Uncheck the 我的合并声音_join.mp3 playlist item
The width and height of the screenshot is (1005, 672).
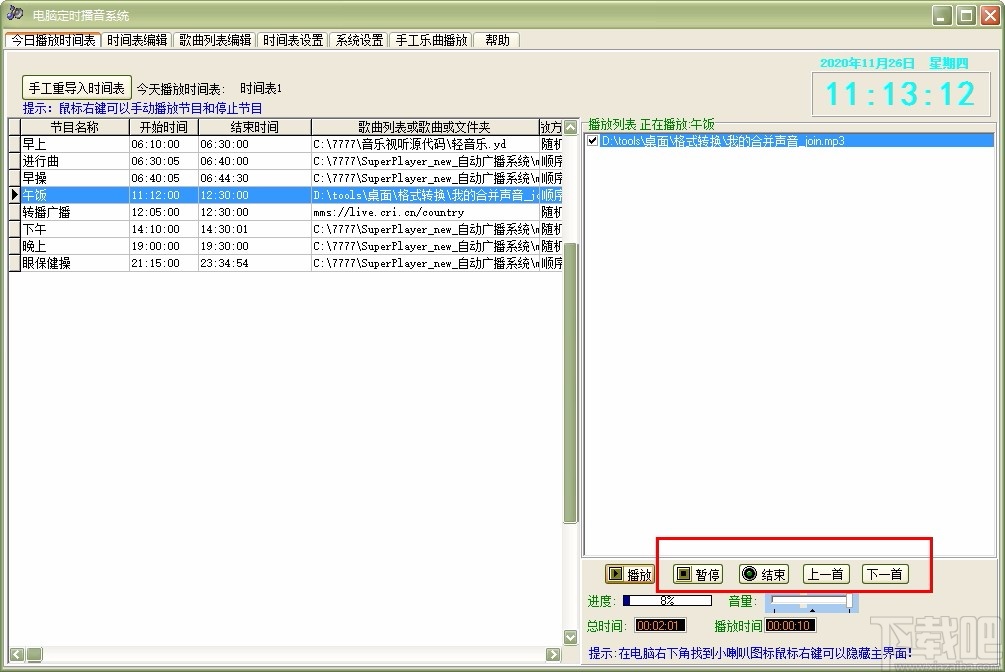click(593, 141)
